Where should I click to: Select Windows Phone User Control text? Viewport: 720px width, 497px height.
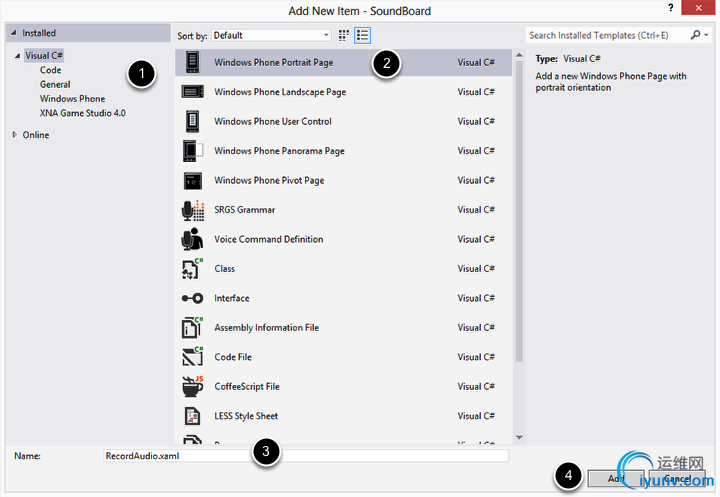[x=273, y=121]
